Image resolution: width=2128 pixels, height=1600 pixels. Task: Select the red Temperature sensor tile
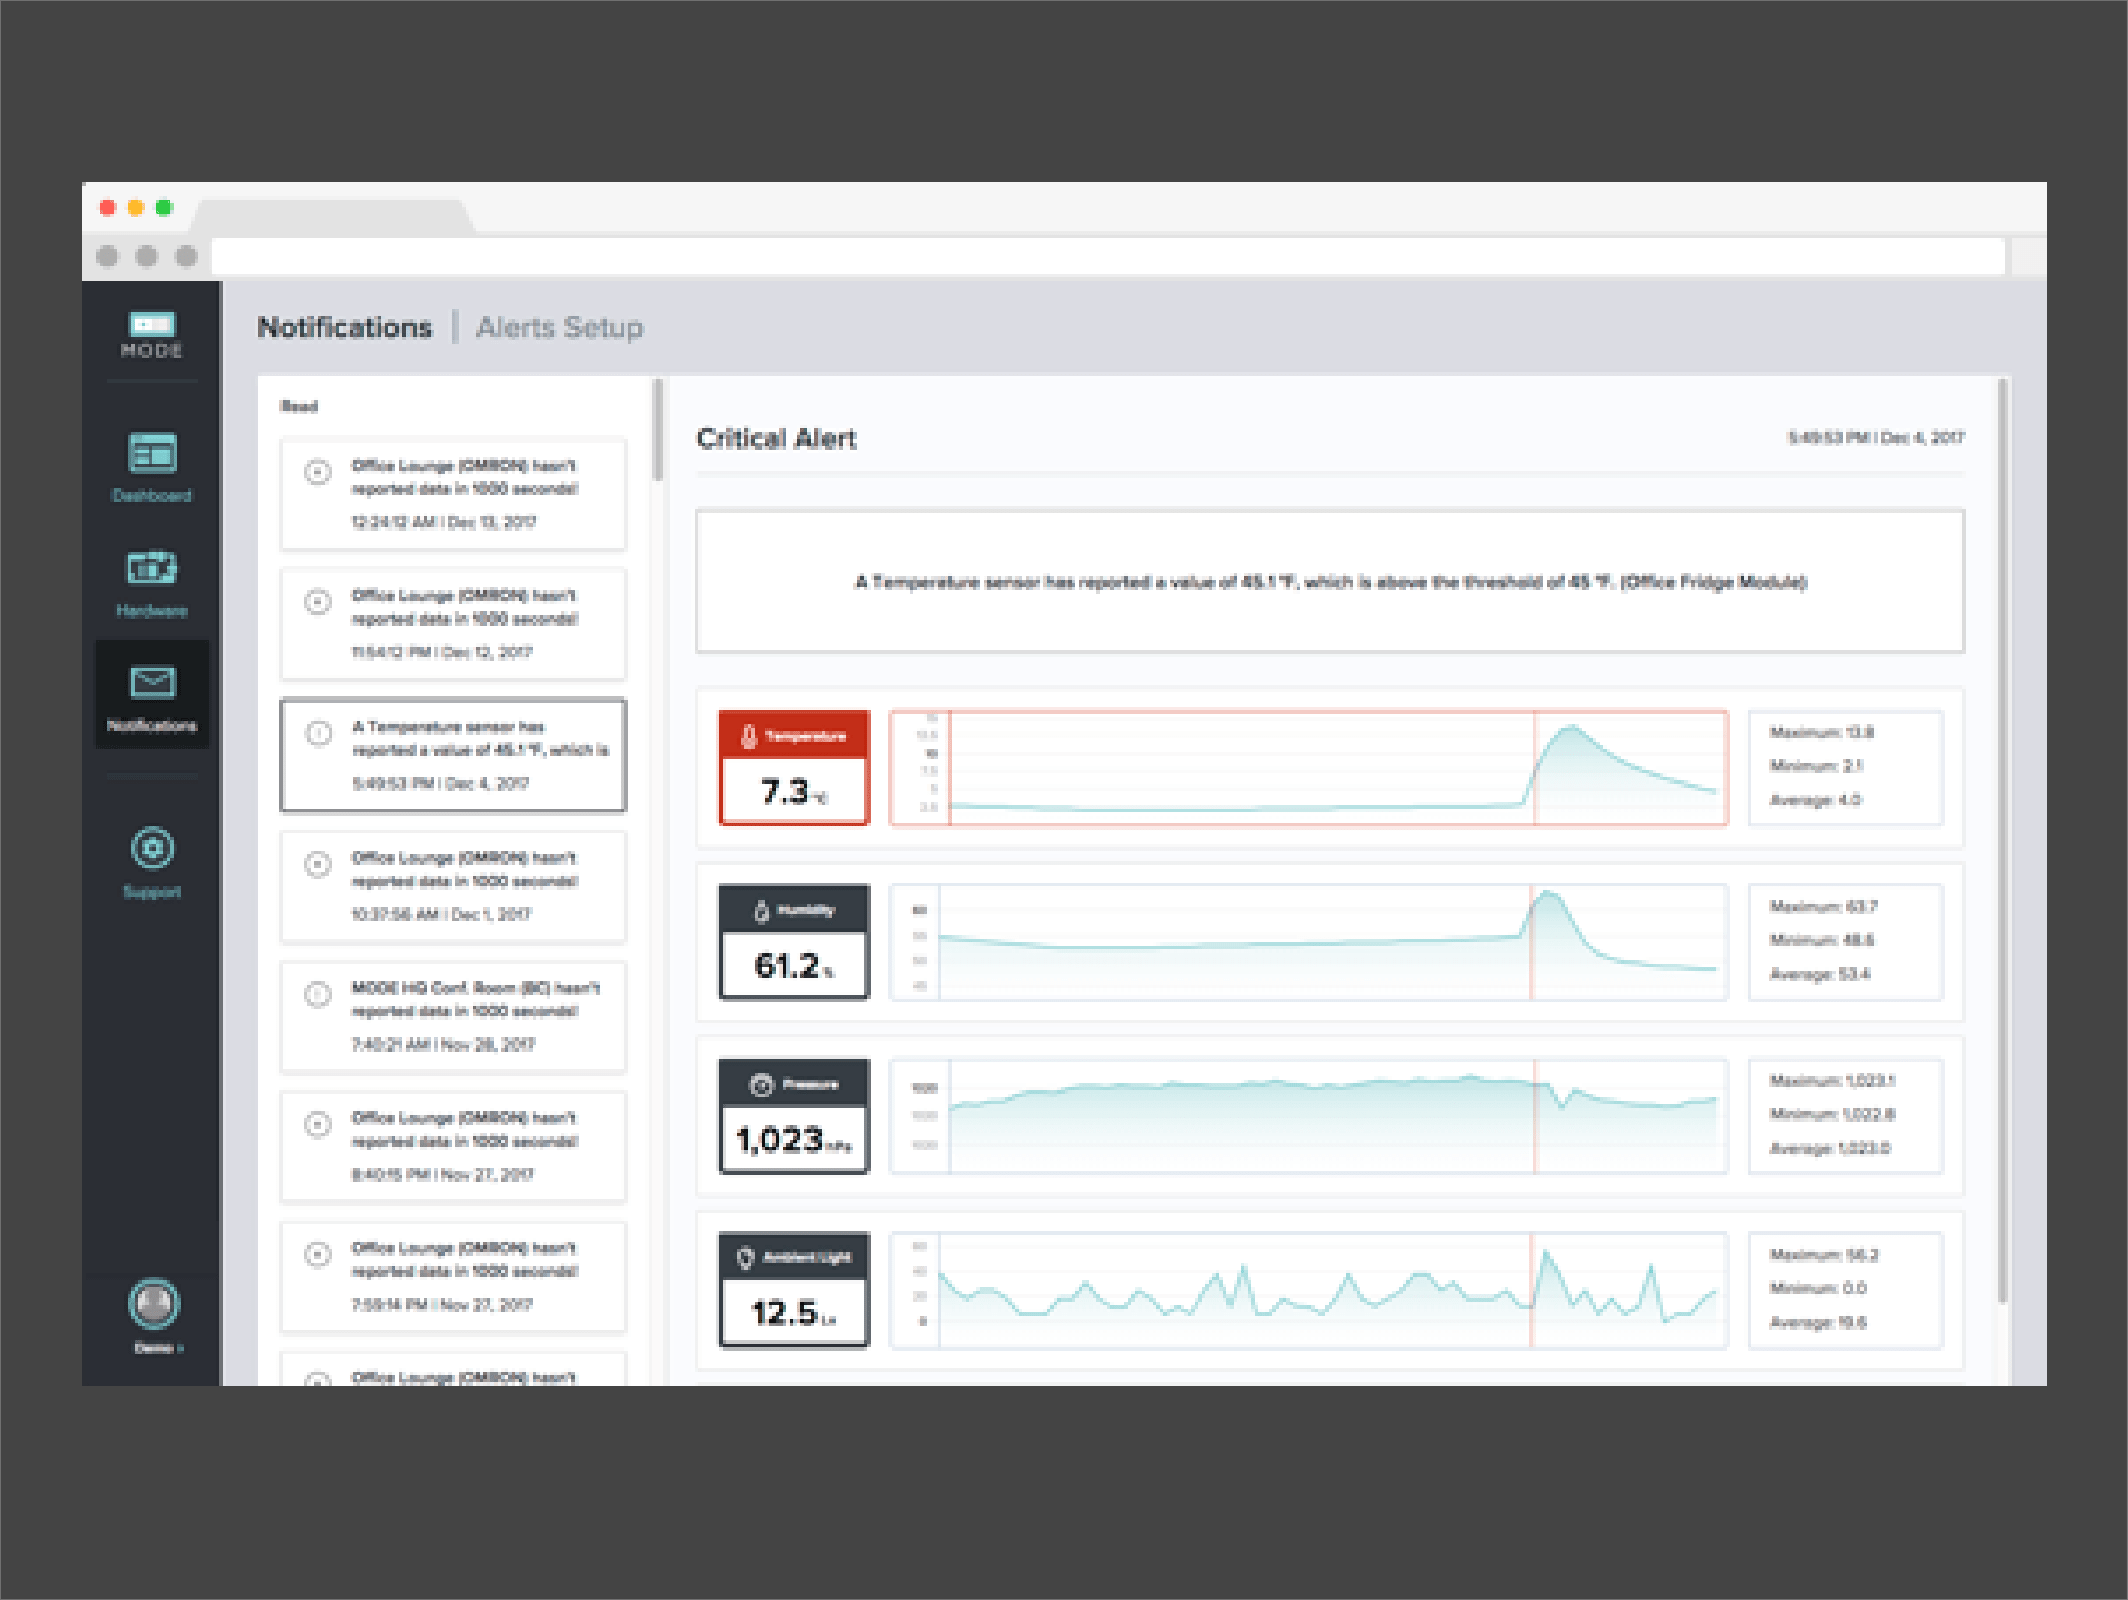(794, 768)
